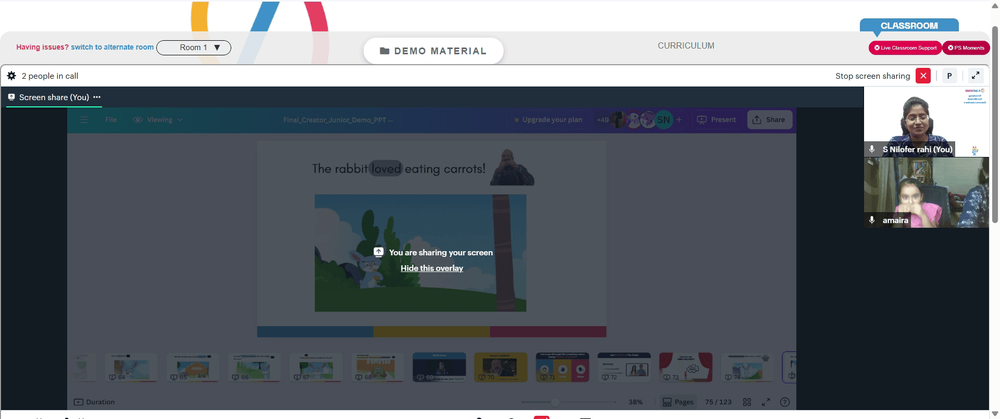Open Screen share tab options (three dots)
This screenshot has width=1000, height=419.
click(97, 97)
